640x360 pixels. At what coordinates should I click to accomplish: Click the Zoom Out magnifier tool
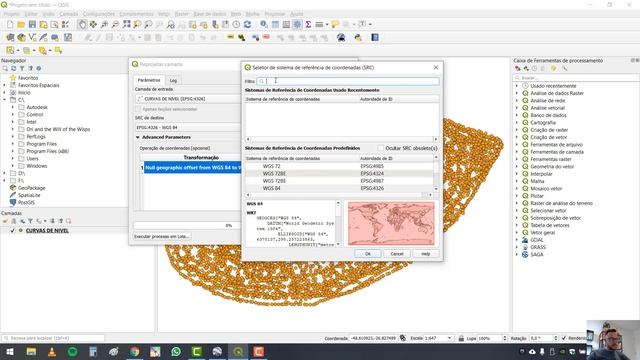[115, 24]
